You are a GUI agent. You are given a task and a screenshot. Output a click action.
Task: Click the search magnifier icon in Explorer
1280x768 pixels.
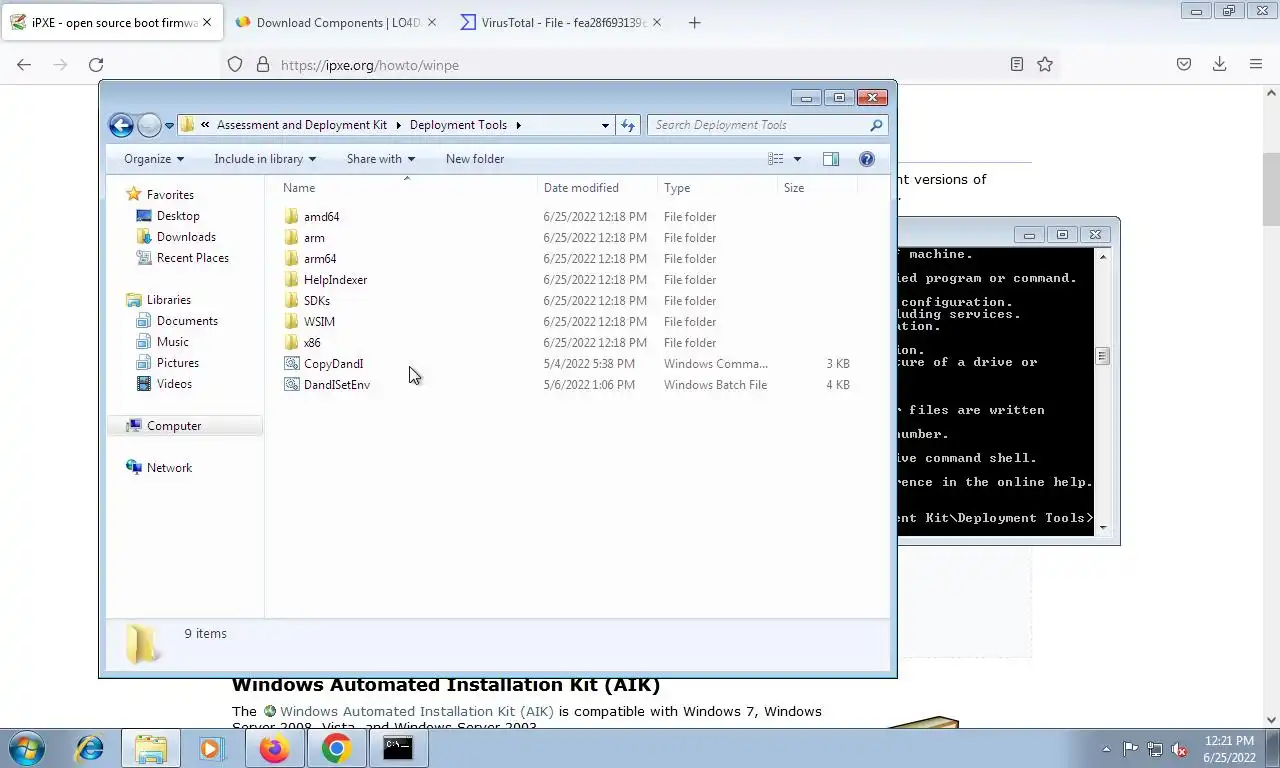click(876, 125)
